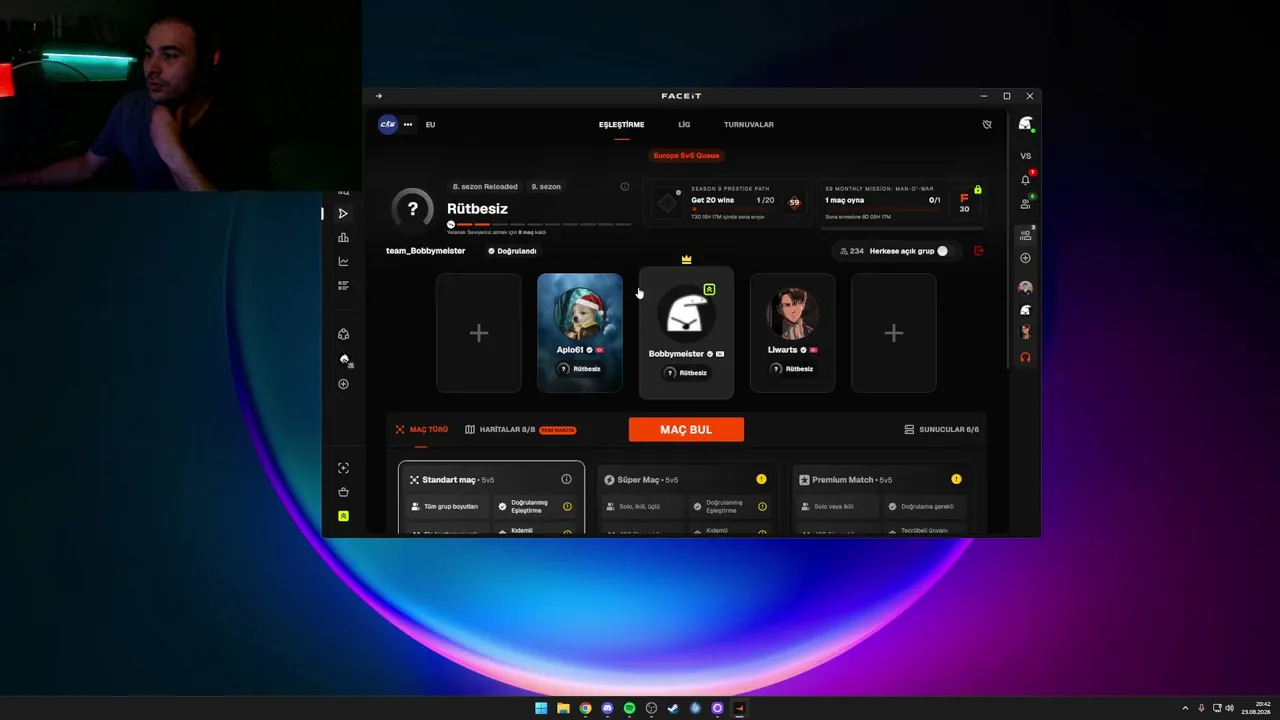Select the Süper Maç 5v5 card
1280x720 pixels.
[686, 498]
